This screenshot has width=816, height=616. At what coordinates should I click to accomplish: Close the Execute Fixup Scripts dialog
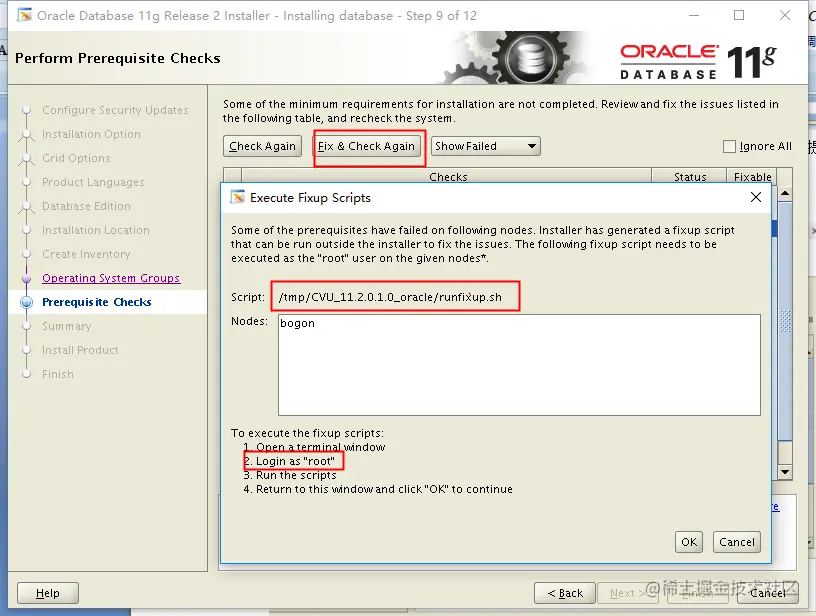756,197
